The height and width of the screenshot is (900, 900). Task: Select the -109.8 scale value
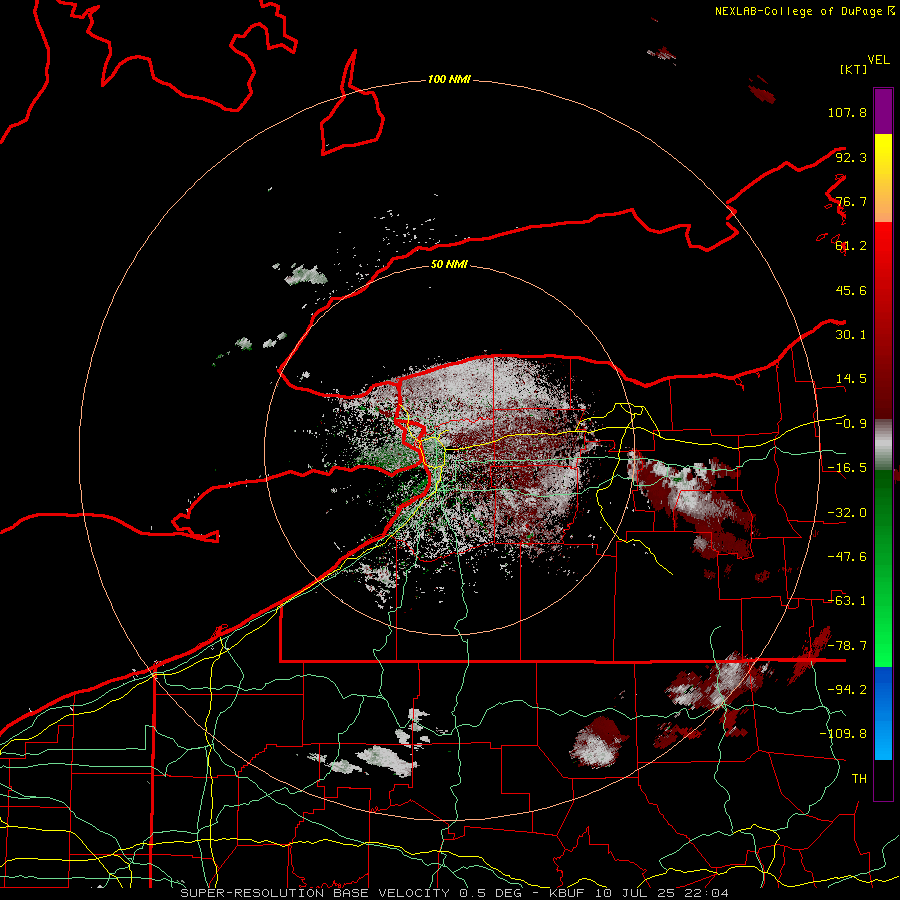coord(843,734)
